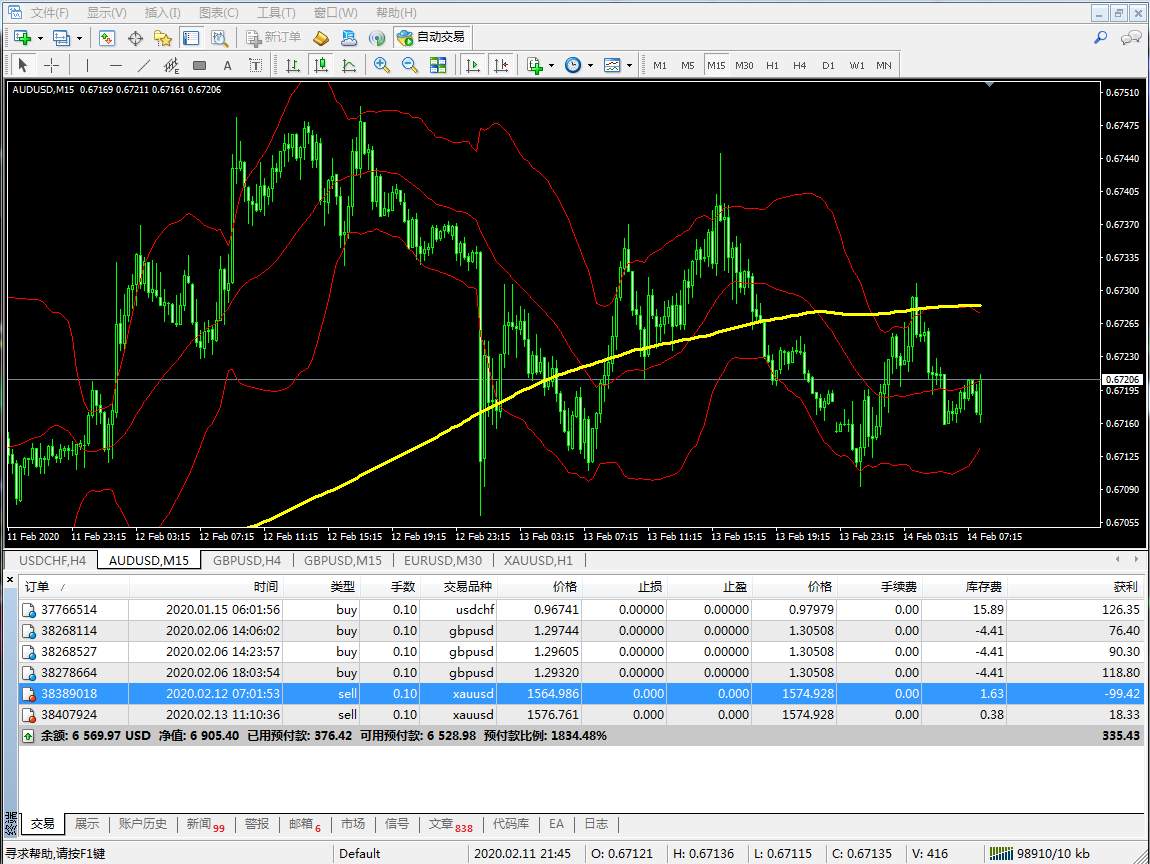
Task: Zoom in on the chart
Action: click(381, 65)
